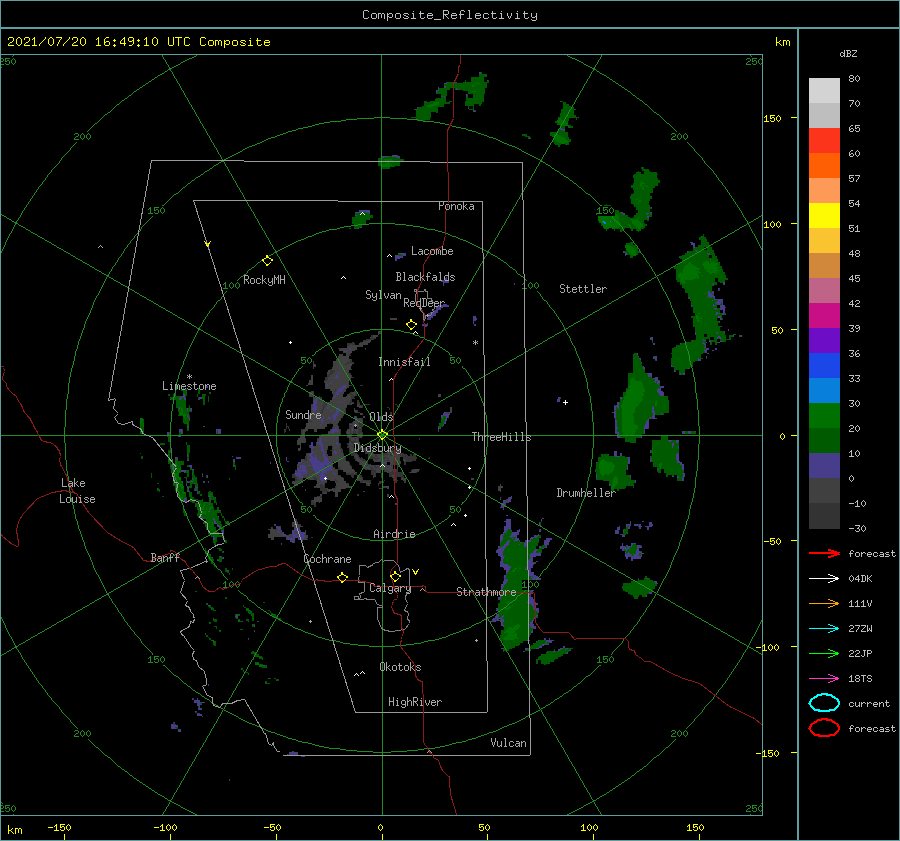Click the Sundre map label
This screenshot has width=900, height=841.
pos(303,414)
